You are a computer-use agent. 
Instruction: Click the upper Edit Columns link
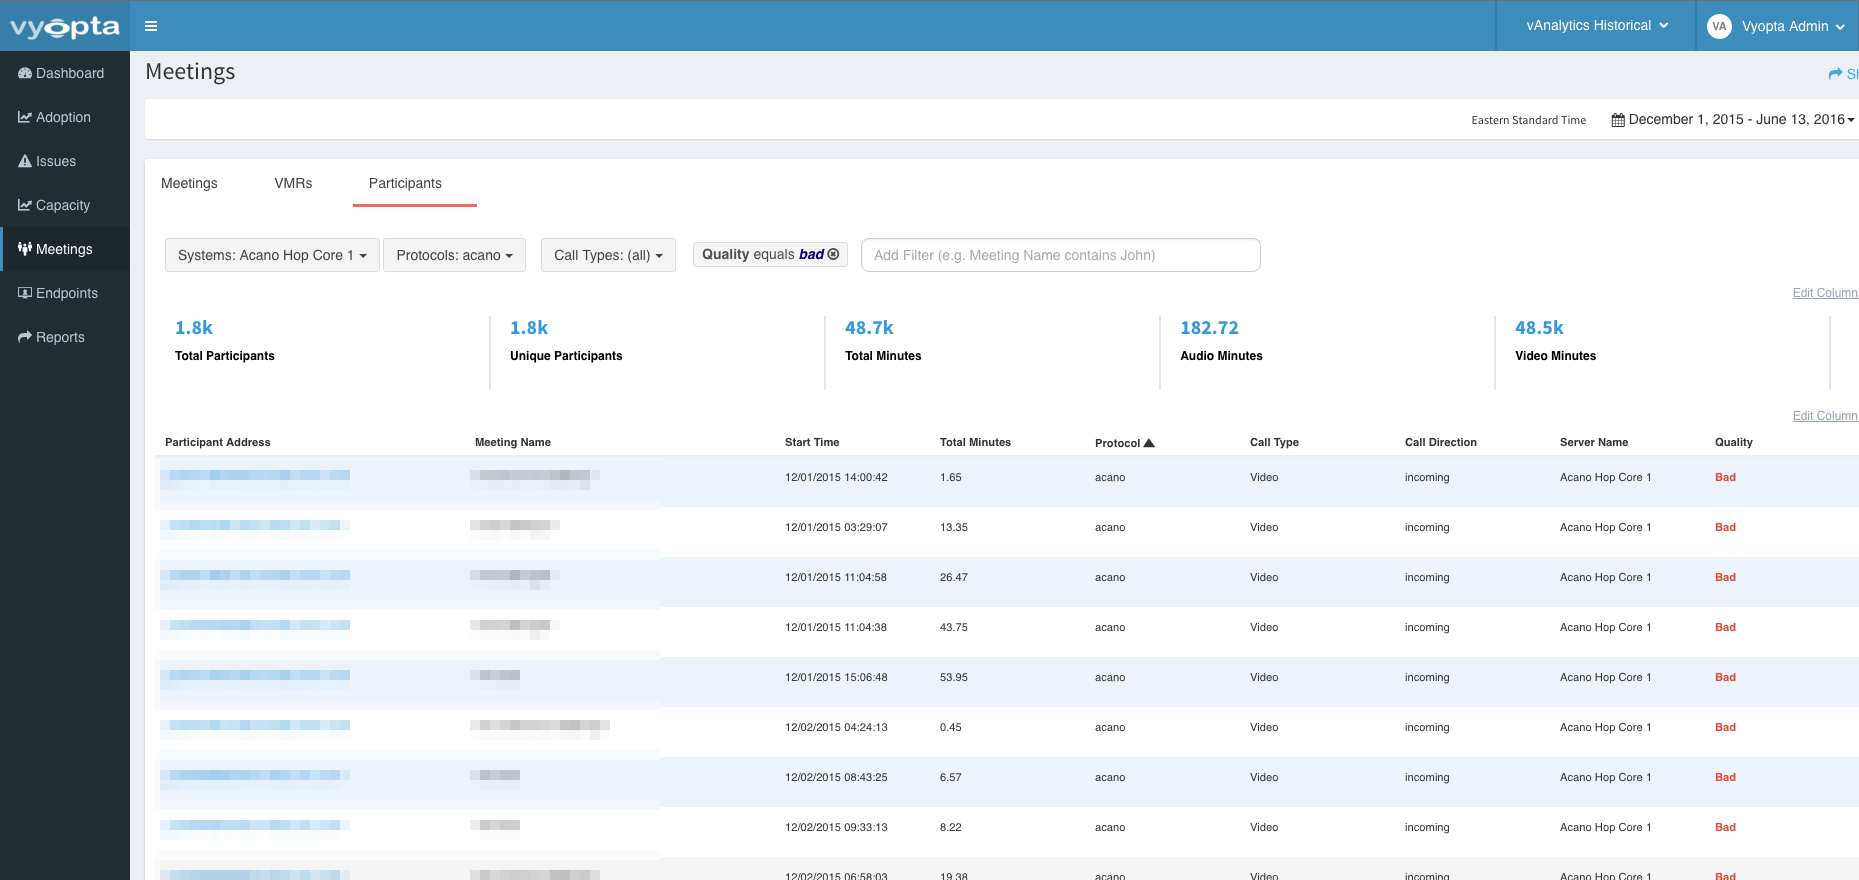[1825, 293]
